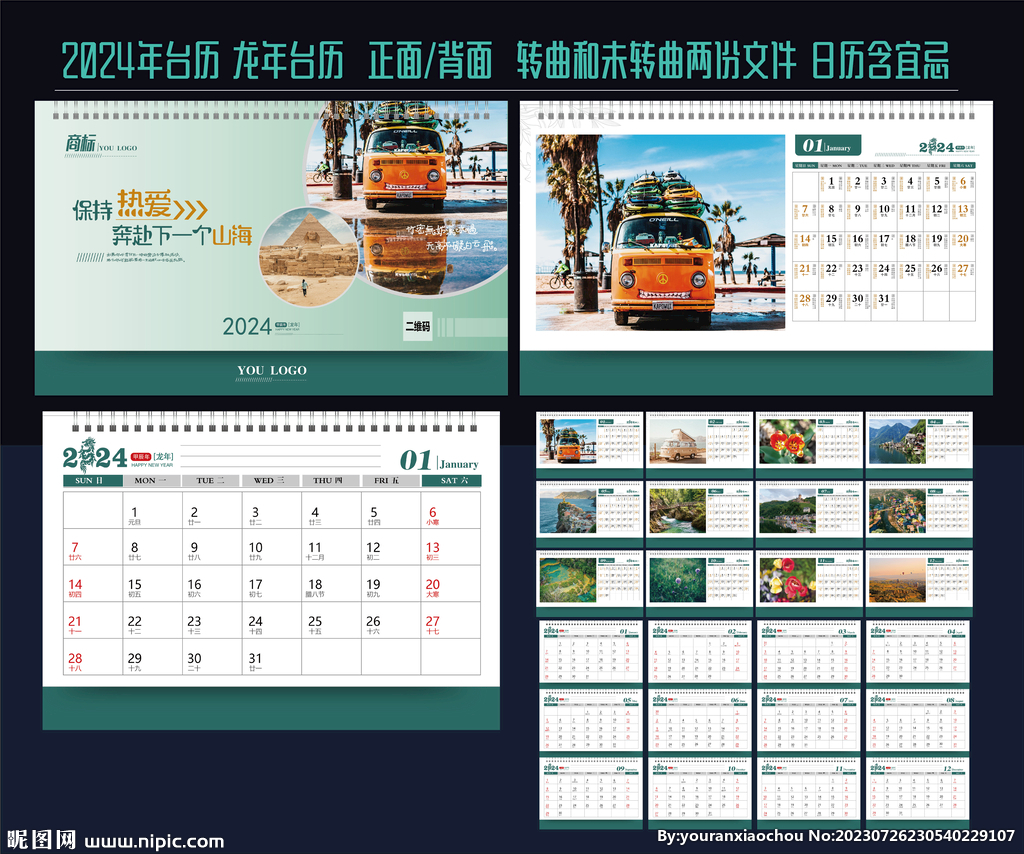Click the 'TUE 二' header on the large calendar

click(211, 481)
